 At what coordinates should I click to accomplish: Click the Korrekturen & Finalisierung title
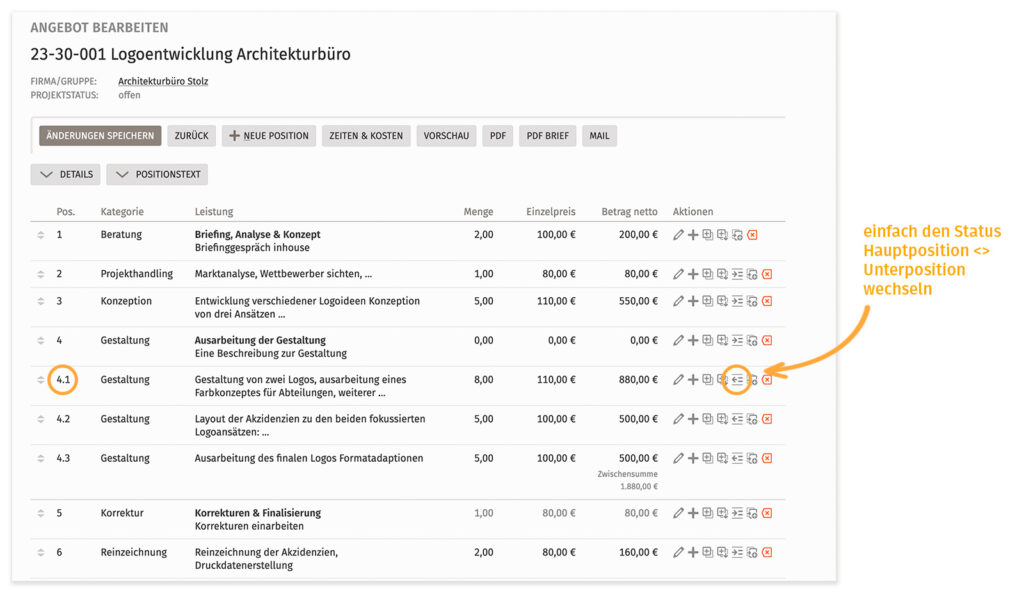[257, 513]
